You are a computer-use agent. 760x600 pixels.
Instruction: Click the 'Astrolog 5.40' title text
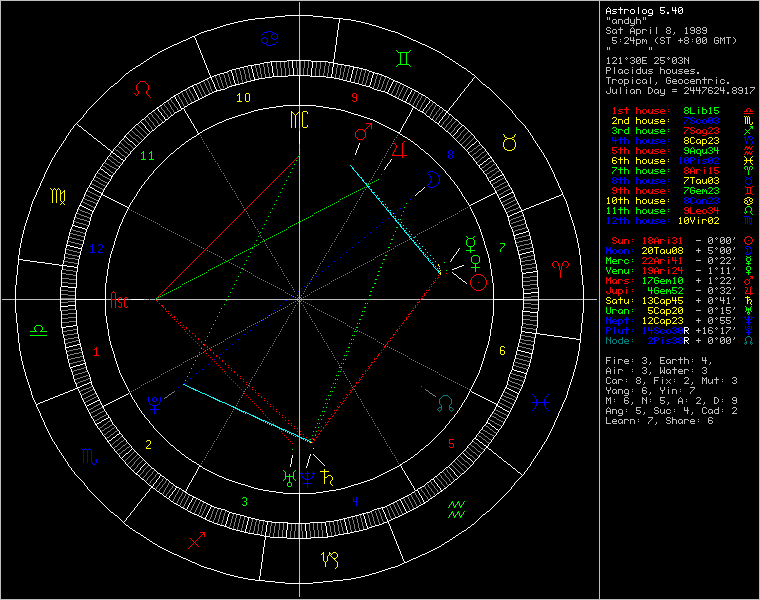645,10
